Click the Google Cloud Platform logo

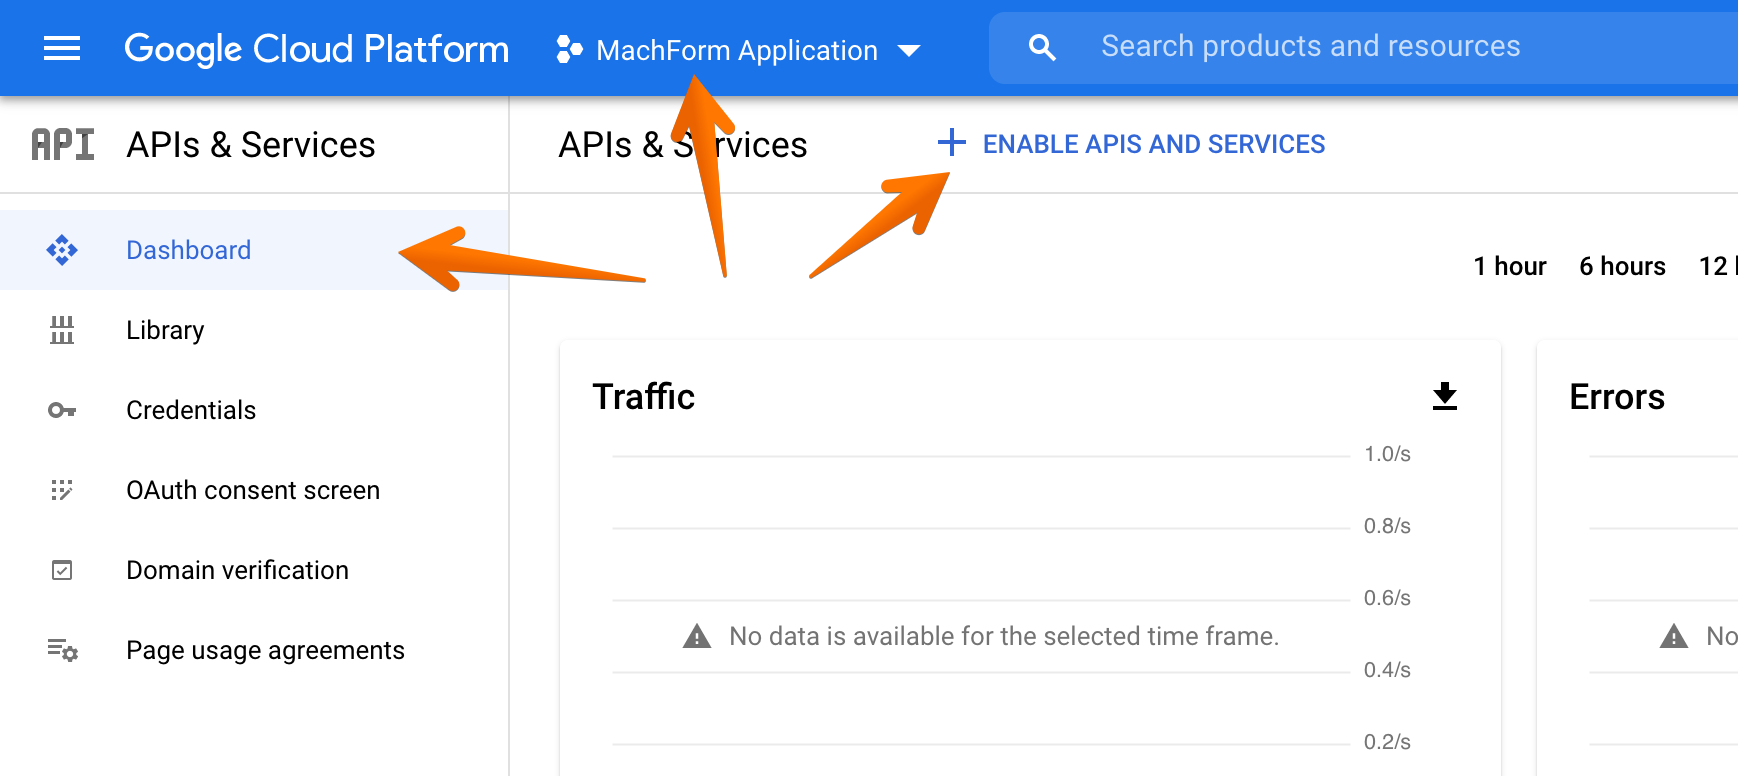tap(316, 49)
